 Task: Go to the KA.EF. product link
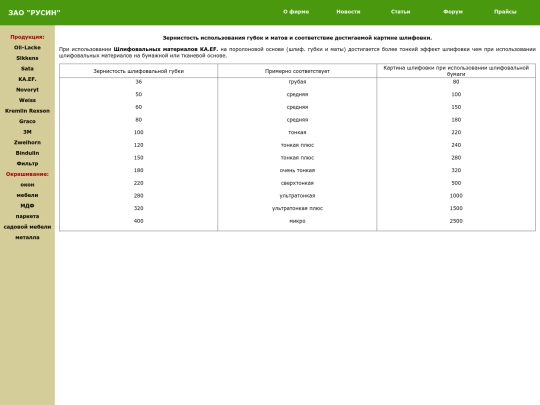tap(27, 79)
